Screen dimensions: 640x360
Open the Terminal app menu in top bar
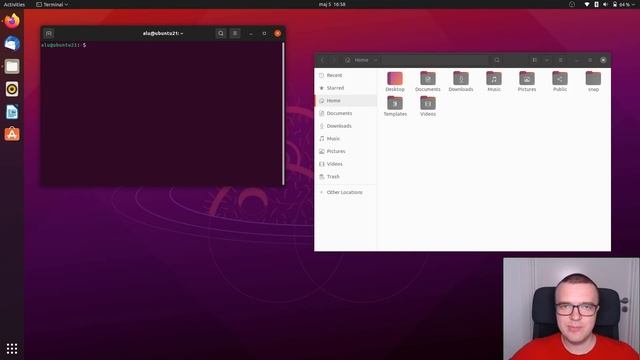click(52, 4)
